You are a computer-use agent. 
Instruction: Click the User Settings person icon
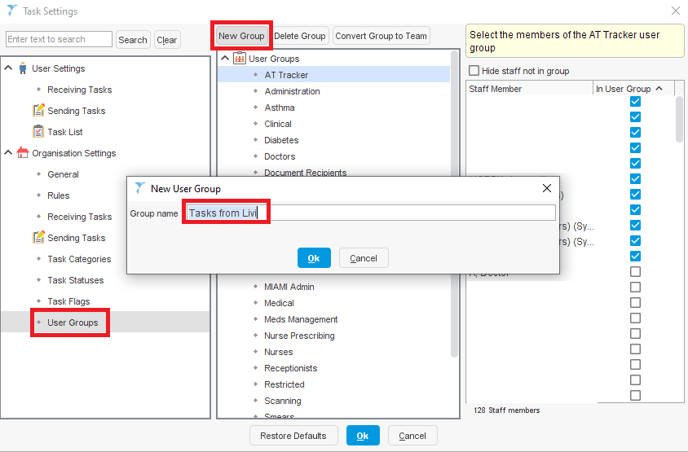[22, 69]
